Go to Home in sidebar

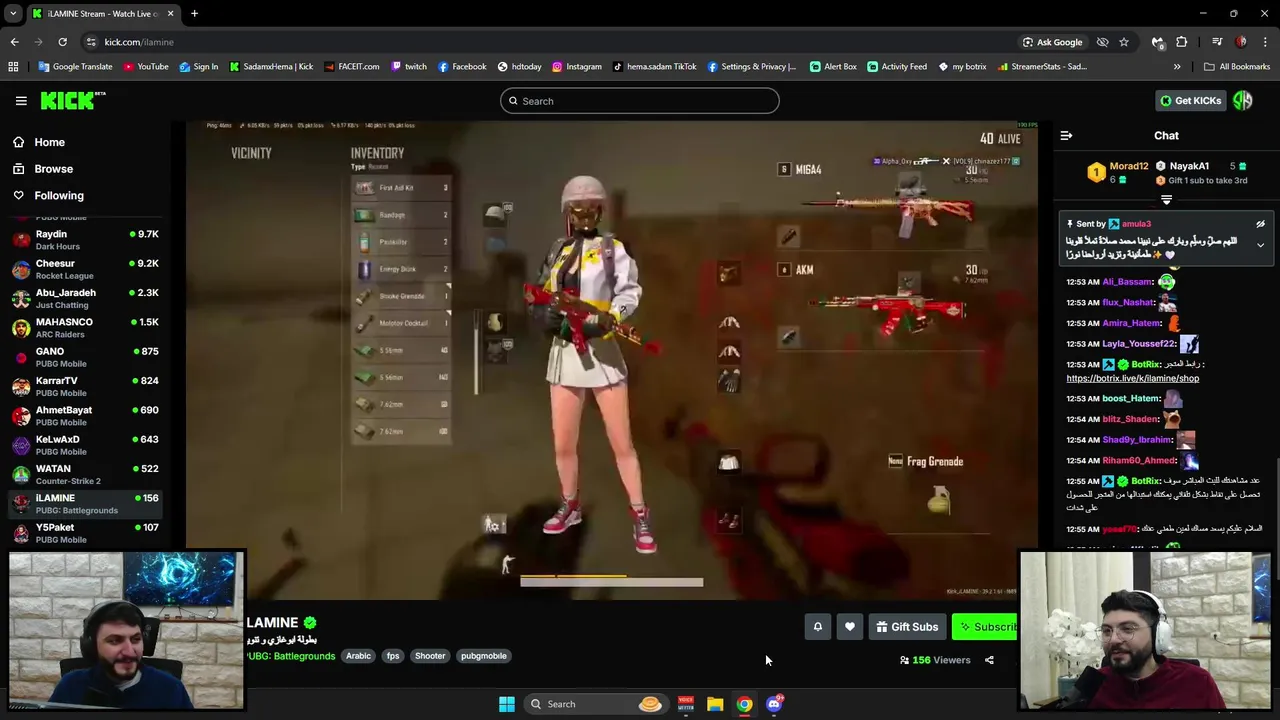[49, 142]
